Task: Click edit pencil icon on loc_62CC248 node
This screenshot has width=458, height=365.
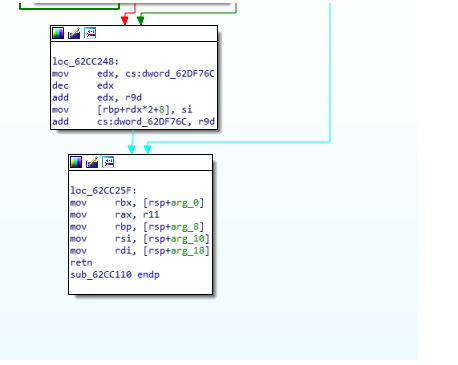Action: pyautogui.click(x=74, y=33)
